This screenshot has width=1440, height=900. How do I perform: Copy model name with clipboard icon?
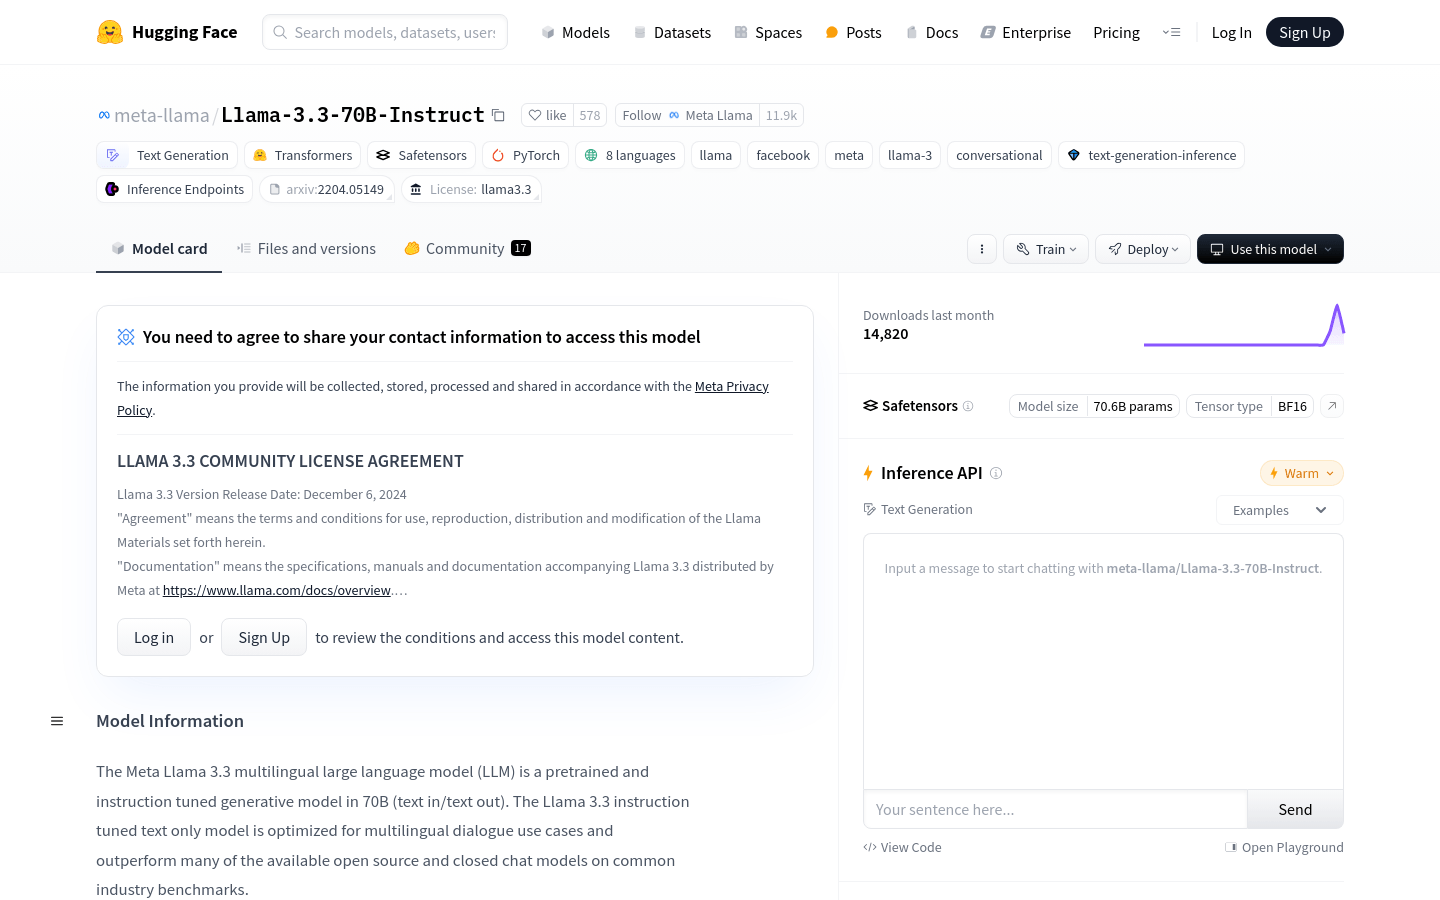click(498, 115)
